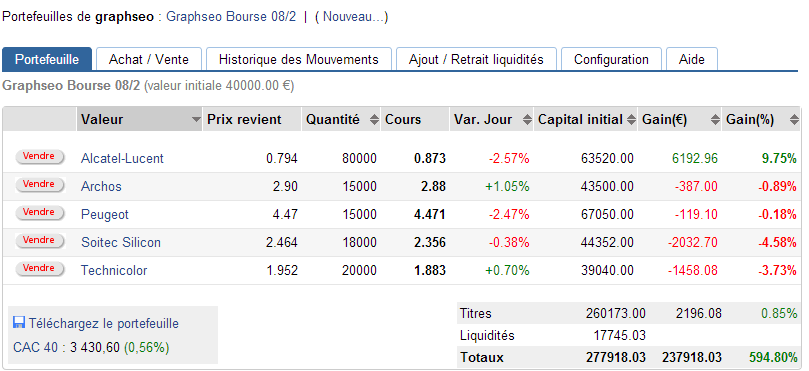Sort by Var. Jour column arrows
This screenshot has height=371, width=809.
click(527, 120)
